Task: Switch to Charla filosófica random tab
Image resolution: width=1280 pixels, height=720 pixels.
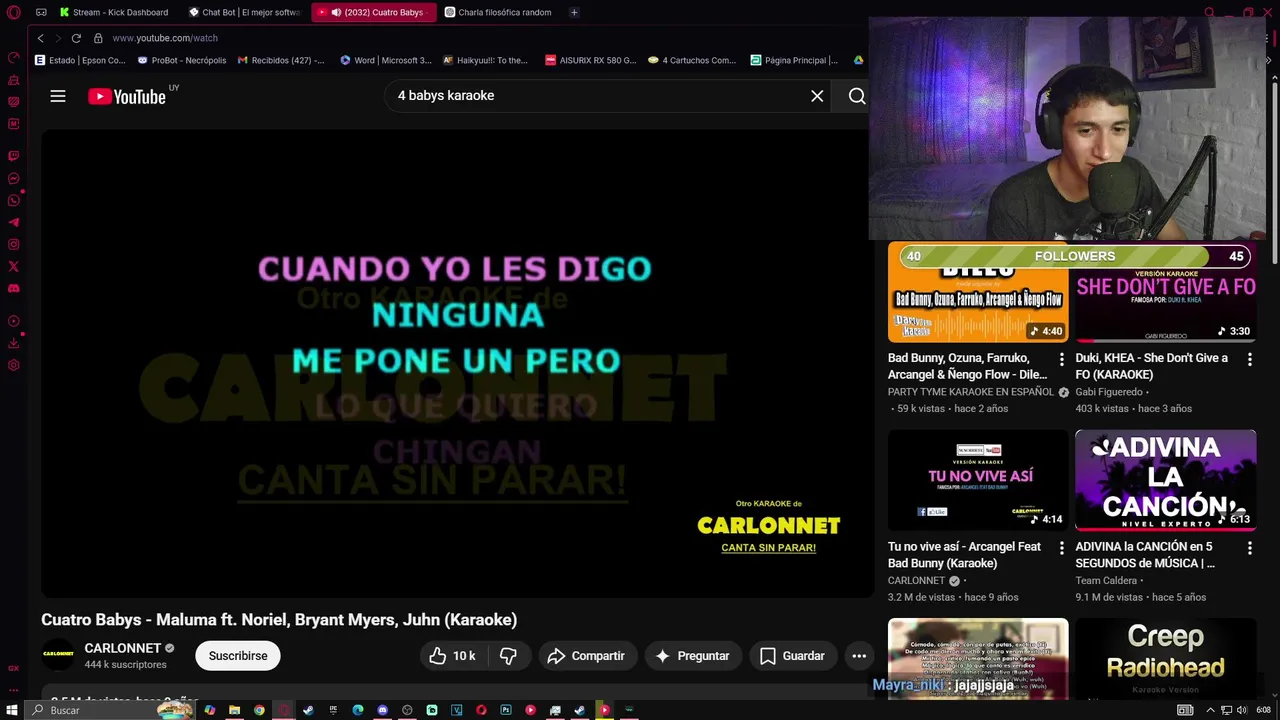Action: click(498, 12)
